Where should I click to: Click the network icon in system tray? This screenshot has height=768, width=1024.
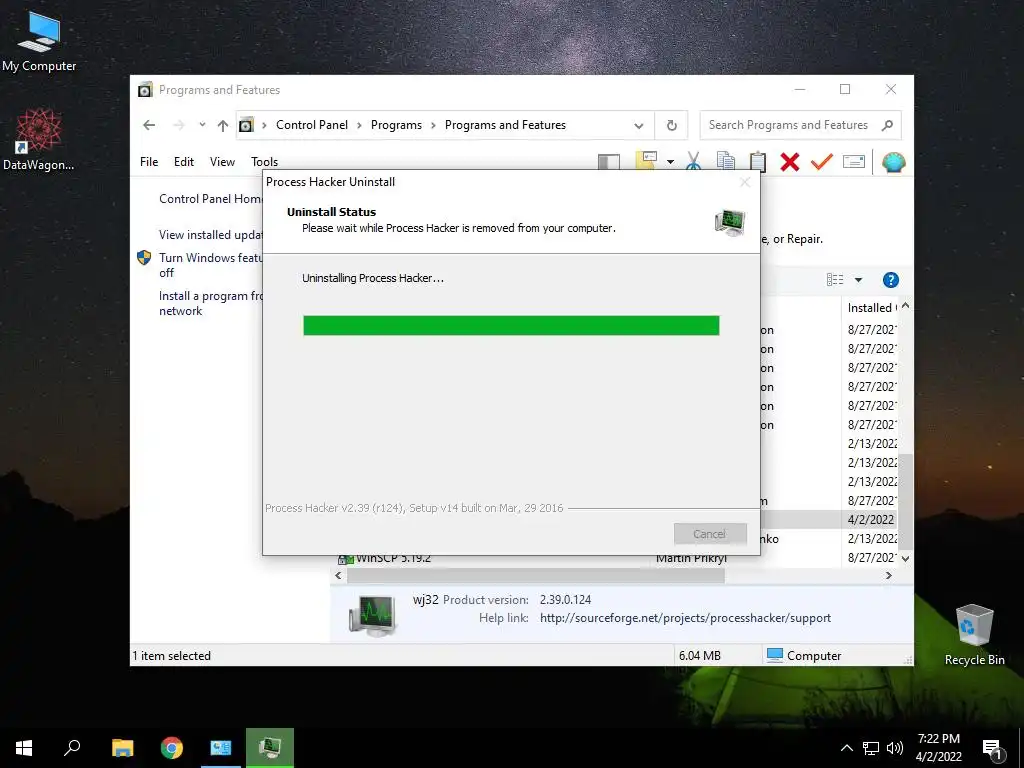(871, 748)
